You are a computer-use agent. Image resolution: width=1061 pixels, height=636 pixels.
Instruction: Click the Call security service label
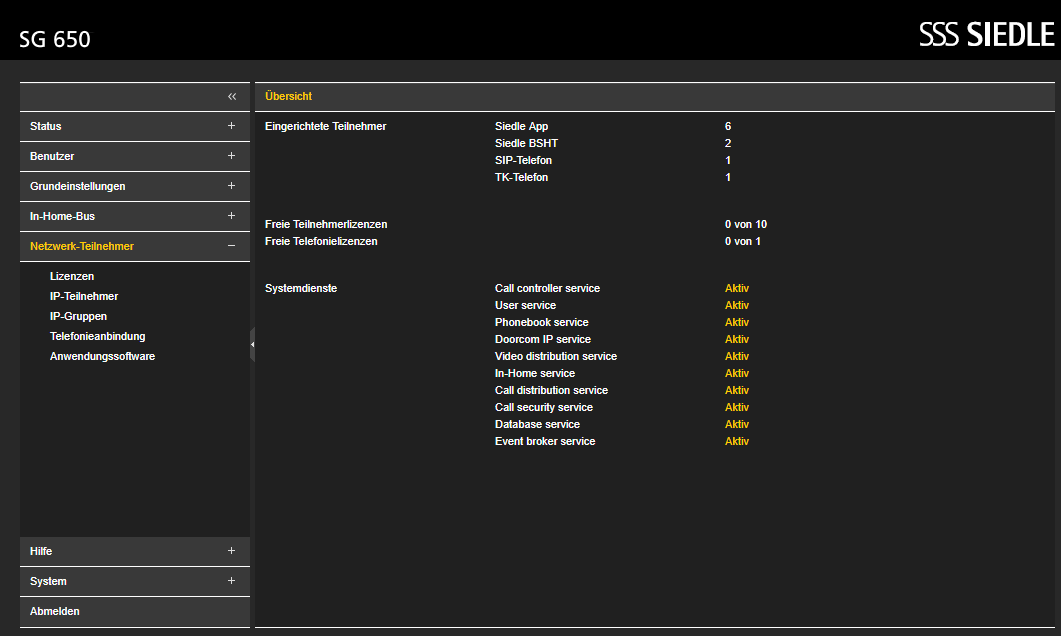coord(543,407)
